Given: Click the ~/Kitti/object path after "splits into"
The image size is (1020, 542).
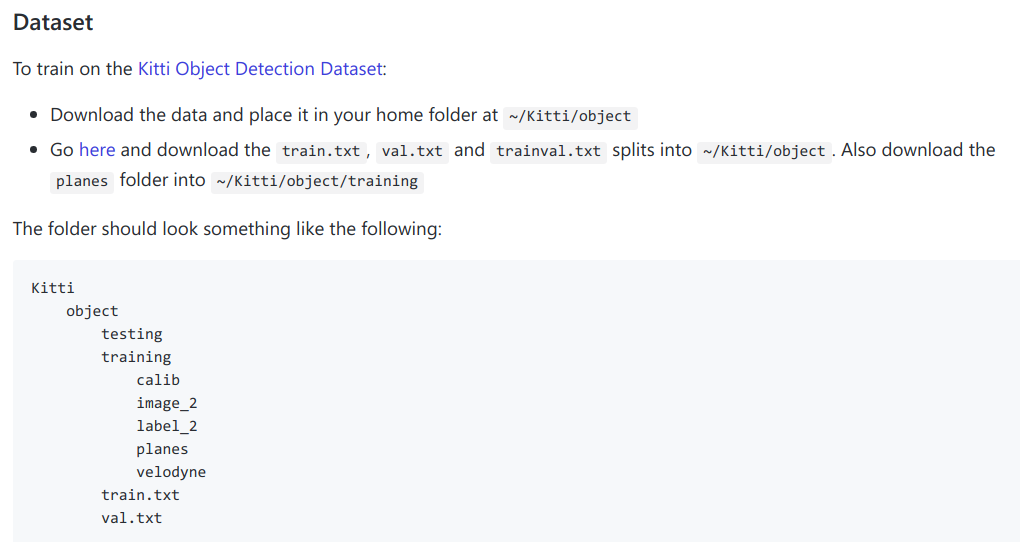Looking at the screenshot, I should [x=764, y=152].
